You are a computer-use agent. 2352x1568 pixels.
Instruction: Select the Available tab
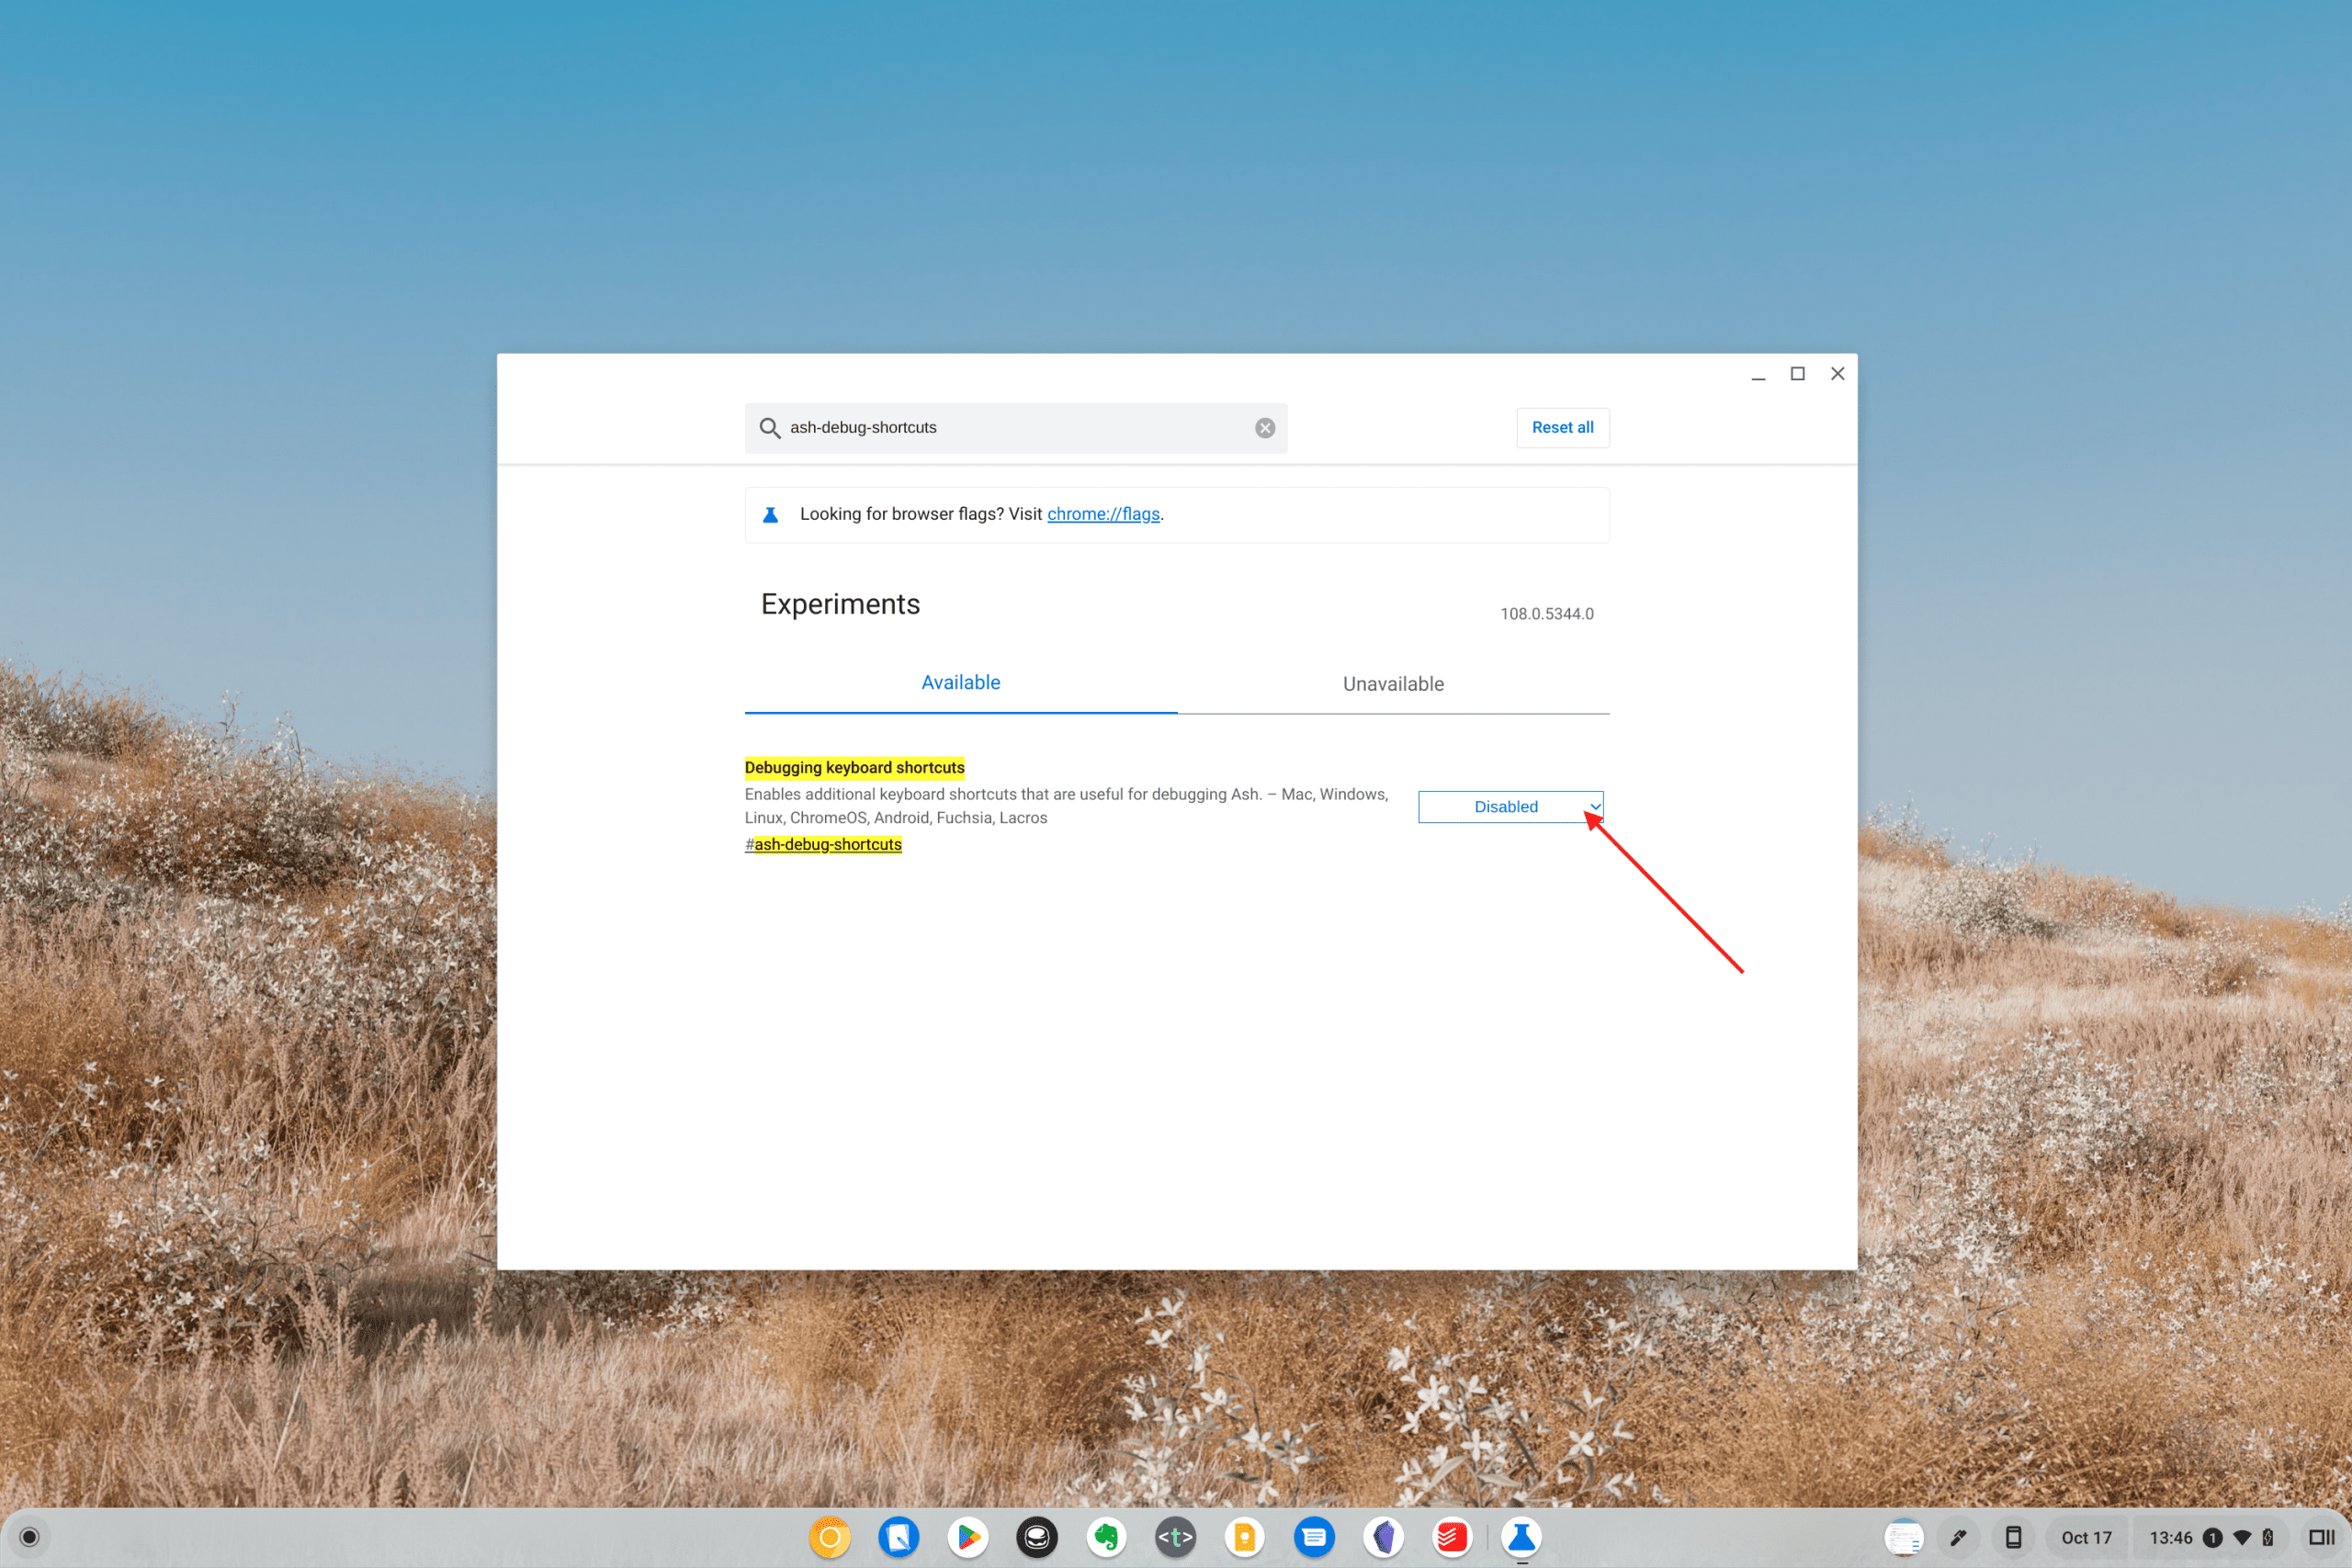(x=960, y=683)
